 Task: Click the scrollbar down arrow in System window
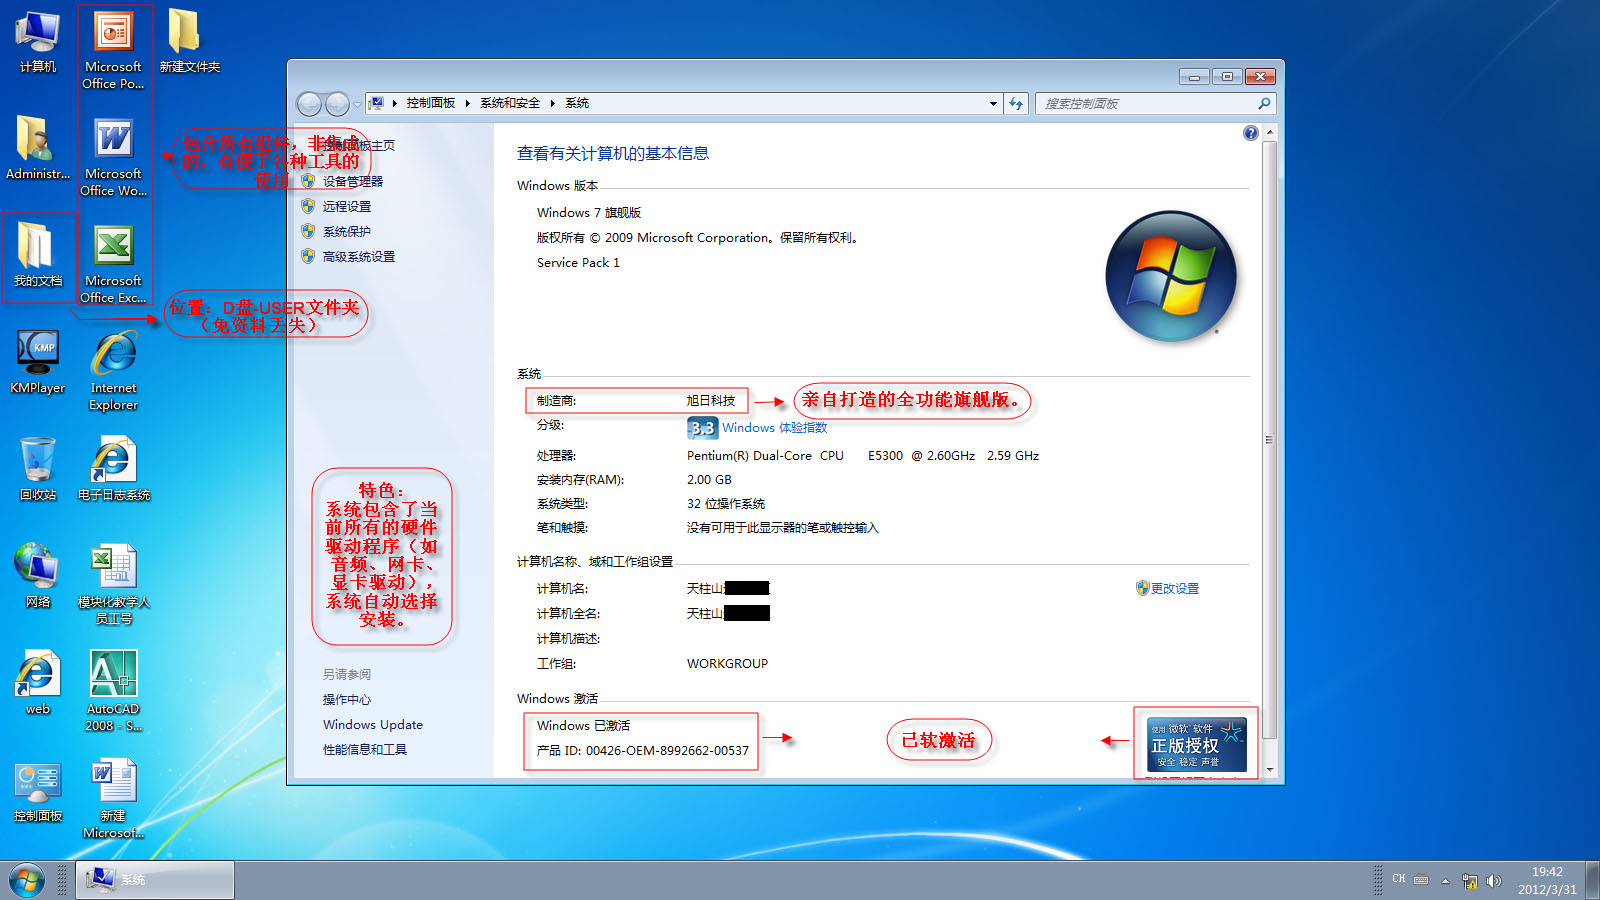[x=1270, y=770]
